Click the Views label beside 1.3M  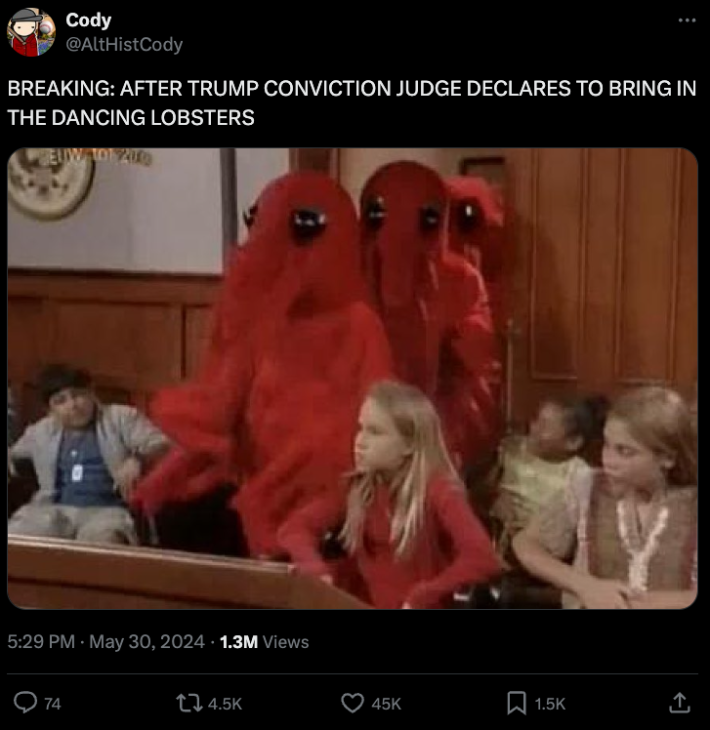286,642
